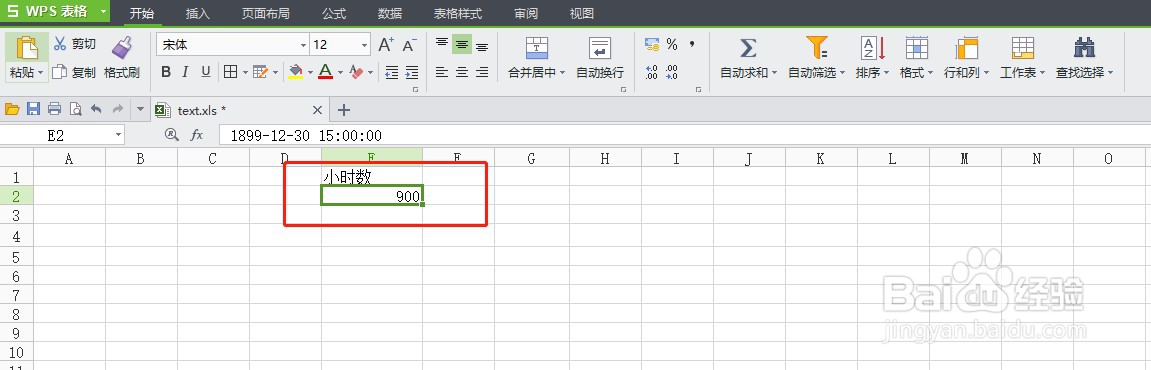Decrease indent icon
The width and height of the screenshot is (1151, 370).
[392, 72]
